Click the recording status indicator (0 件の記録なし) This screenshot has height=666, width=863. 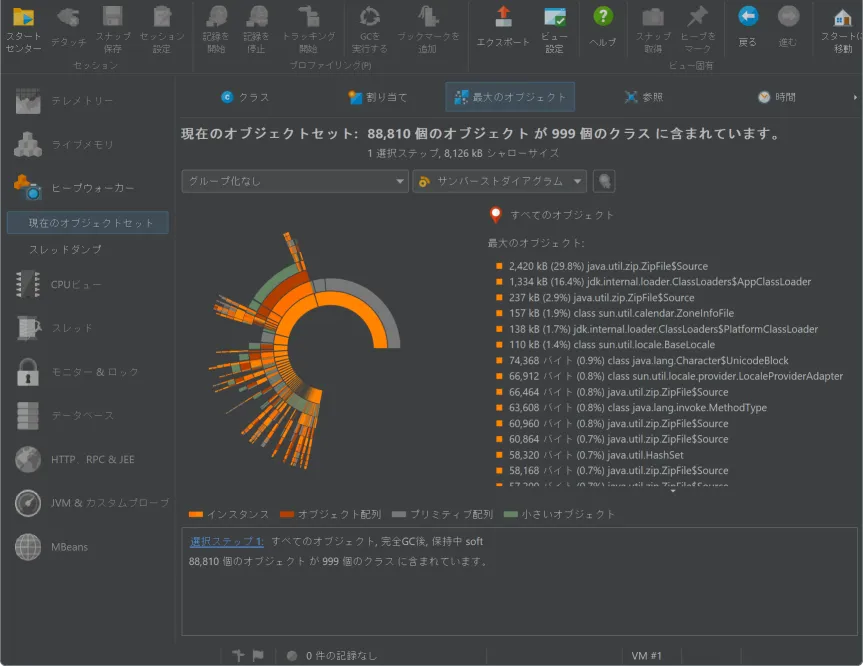tap(332, 656)
